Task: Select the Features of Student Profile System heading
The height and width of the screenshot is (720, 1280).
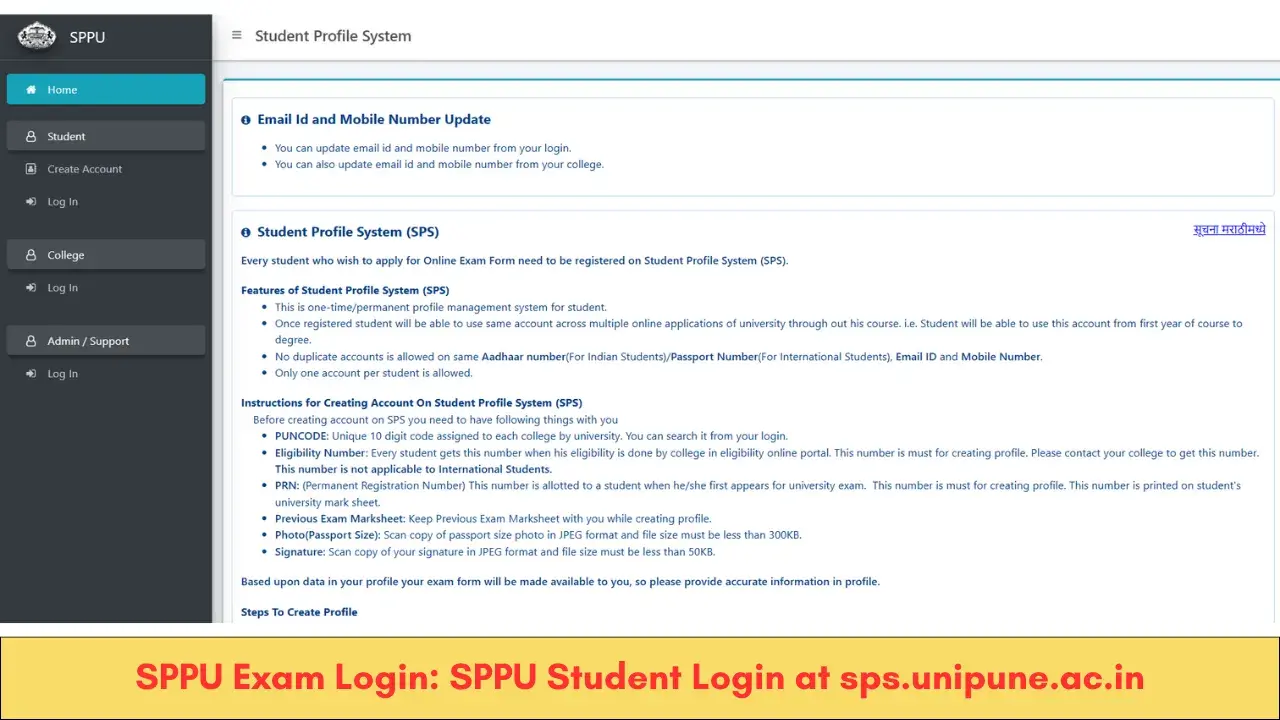Action: tap(345, 290)
